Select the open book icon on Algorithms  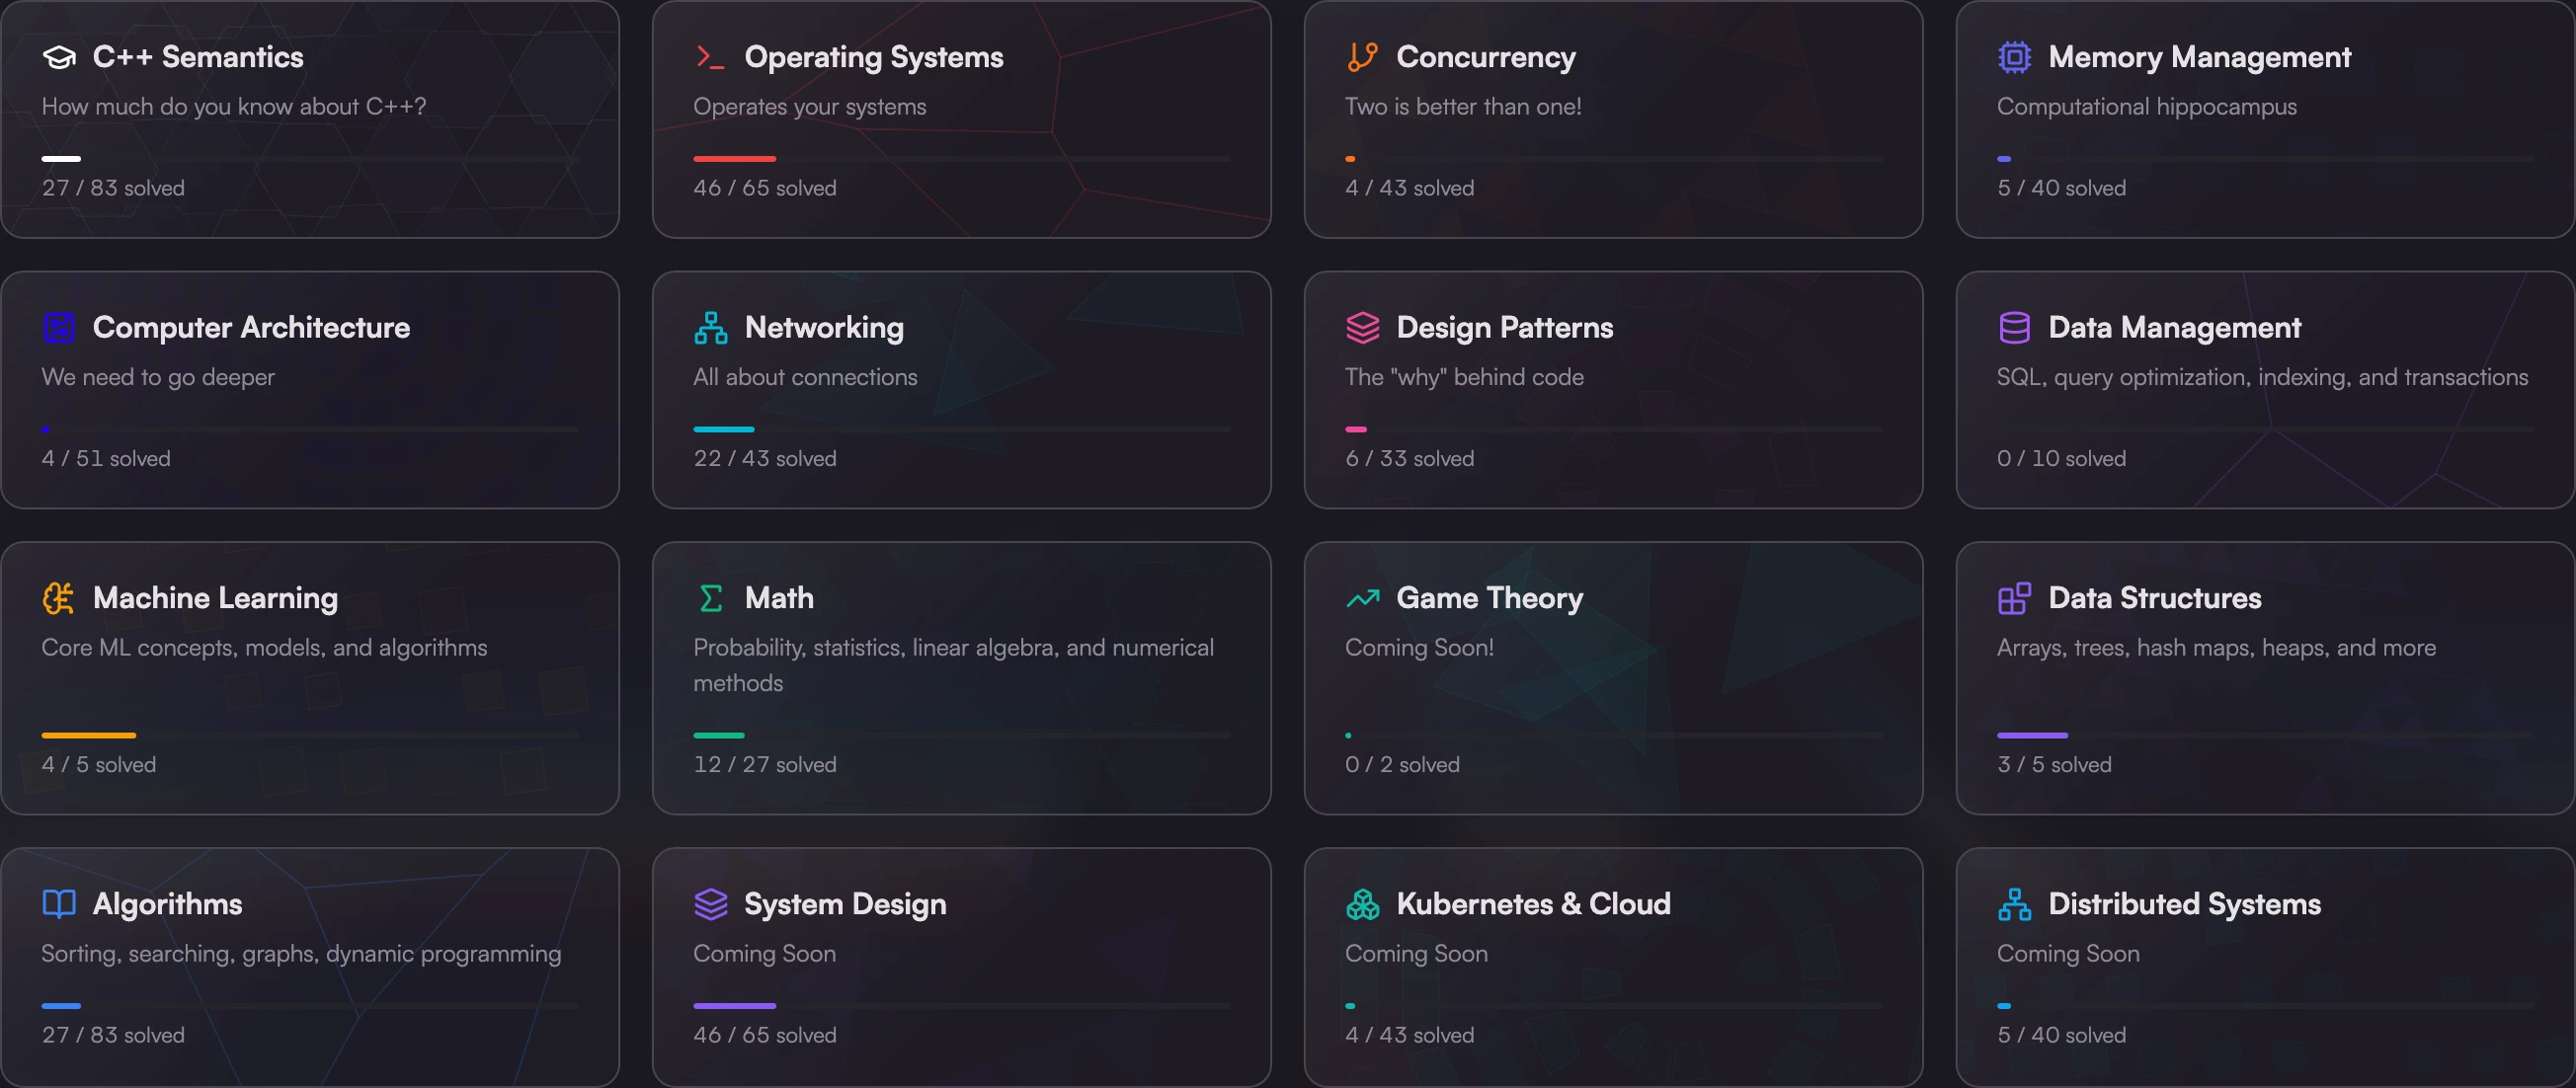click(58, 904)
